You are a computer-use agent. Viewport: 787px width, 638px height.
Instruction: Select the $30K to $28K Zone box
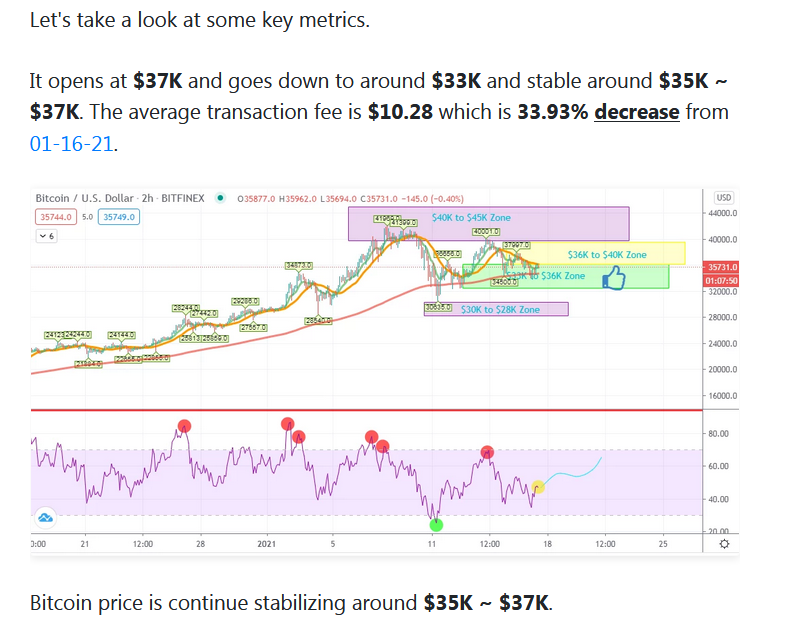coord(496,309)
